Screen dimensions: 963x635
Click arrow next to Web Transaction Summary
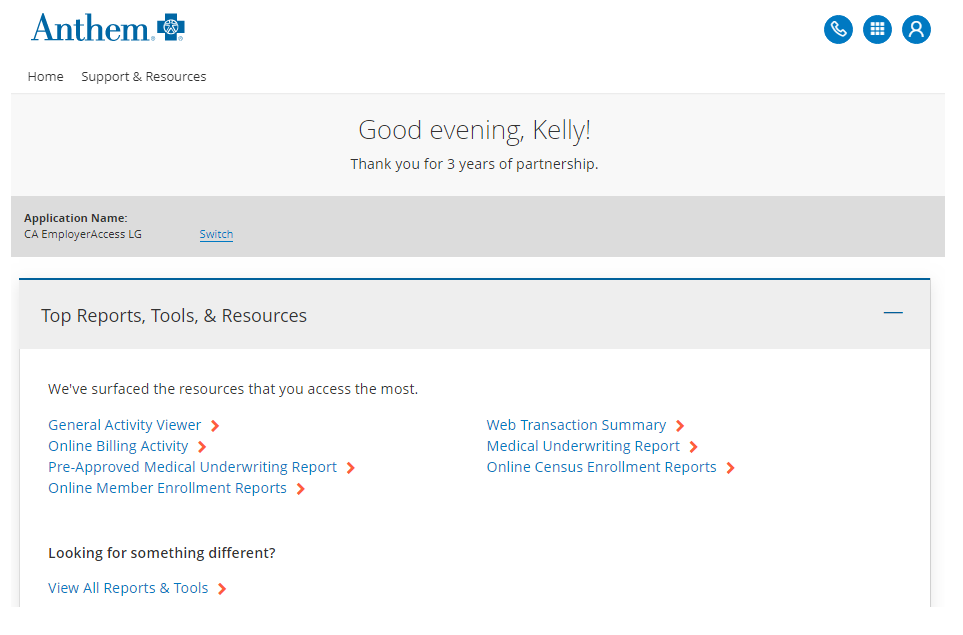[x=680, y=426]
